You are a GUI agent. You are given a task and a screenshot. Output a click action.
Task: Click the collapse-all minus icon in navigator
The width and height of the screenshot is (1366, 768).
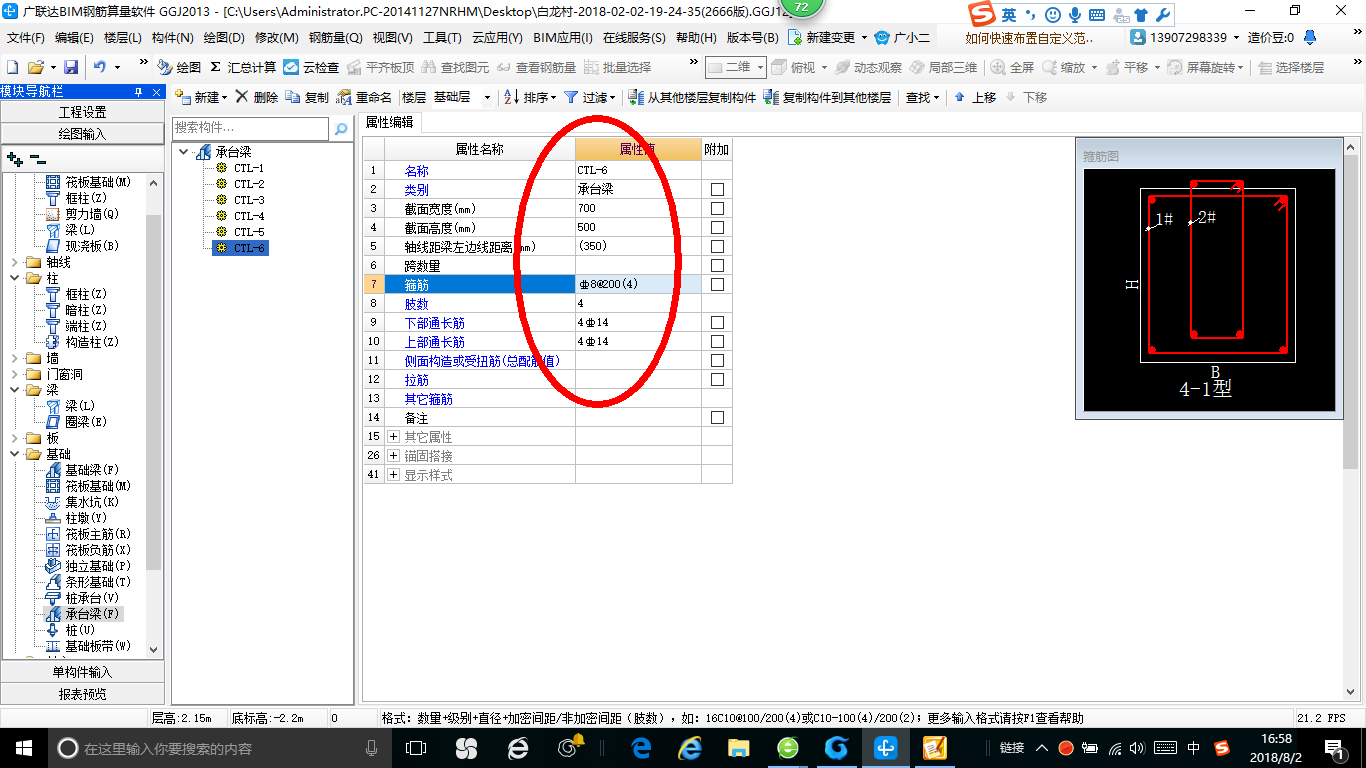click(x=37, y=158)
